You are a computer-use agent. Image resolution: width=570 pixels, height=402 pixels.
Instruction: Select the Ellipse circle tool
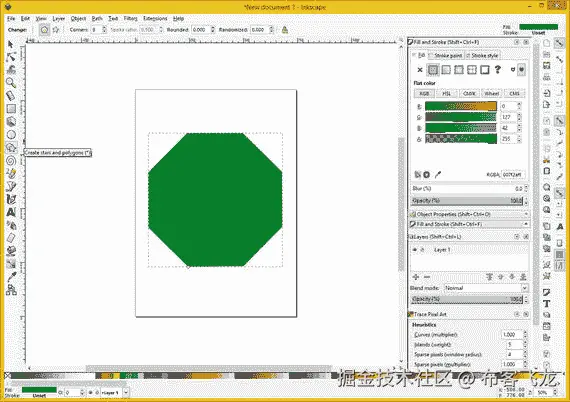(11, 134)
